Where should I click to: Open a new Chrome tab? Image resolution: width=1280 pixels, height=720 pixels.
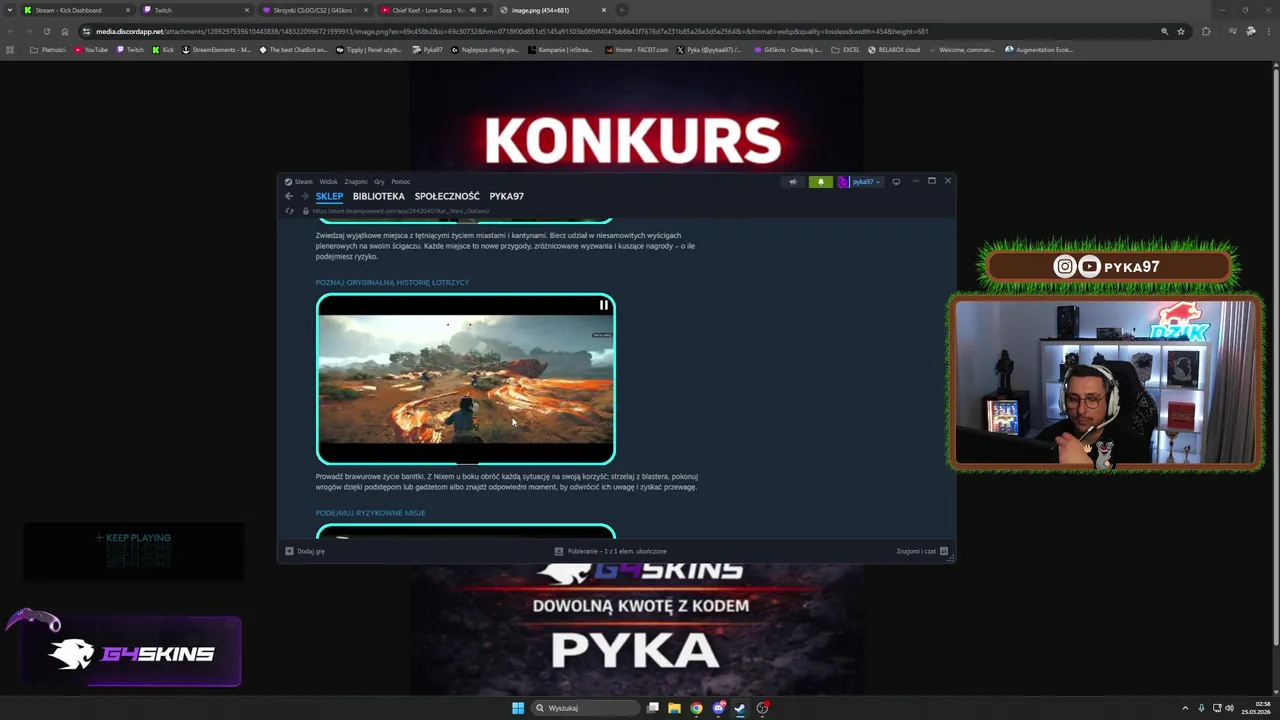(621, 10)
